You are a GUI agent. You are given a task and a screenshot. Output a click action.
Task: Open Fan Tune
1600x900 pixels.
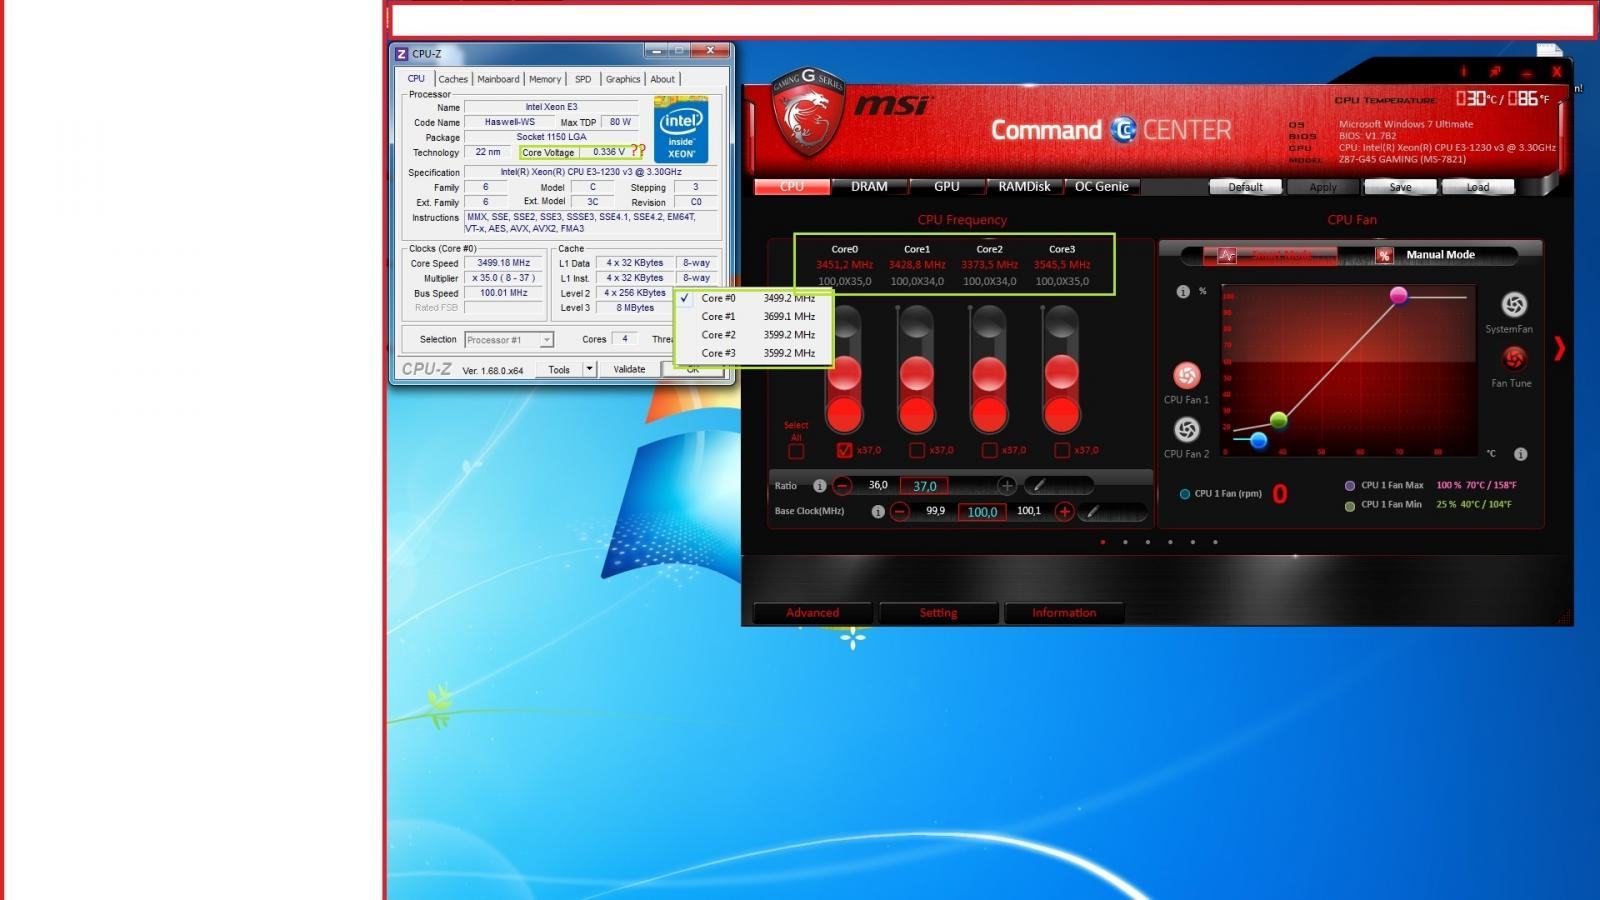1513,358
